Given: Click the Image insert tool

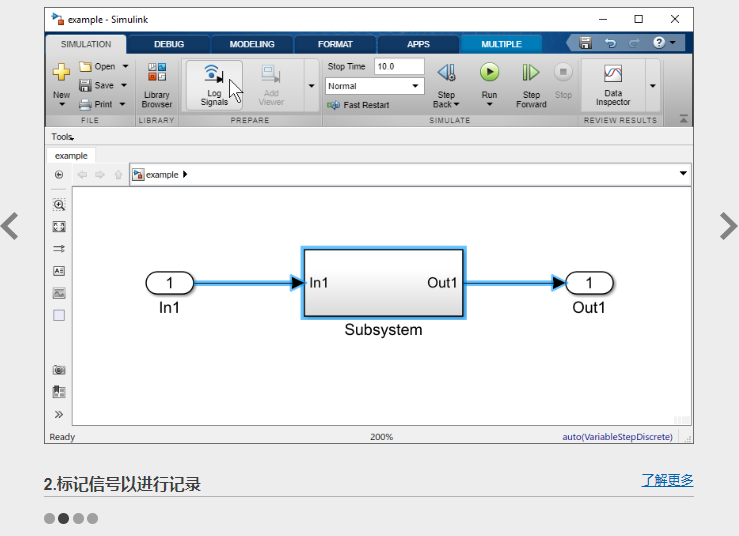Looking at the screenshot, I should (x=59, y=293).
